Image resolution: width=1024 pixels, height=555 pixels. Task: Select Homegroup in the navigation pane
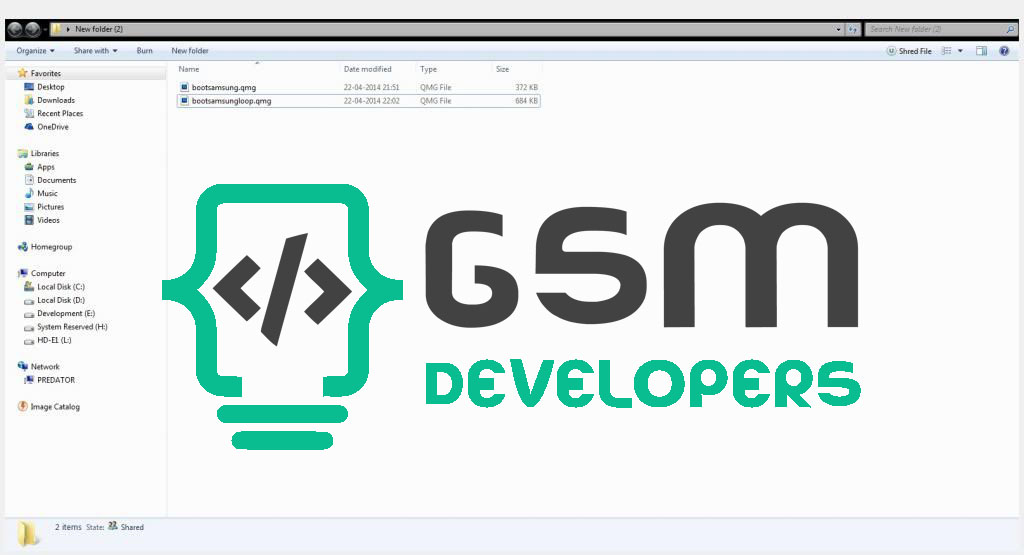click(52, 247)
